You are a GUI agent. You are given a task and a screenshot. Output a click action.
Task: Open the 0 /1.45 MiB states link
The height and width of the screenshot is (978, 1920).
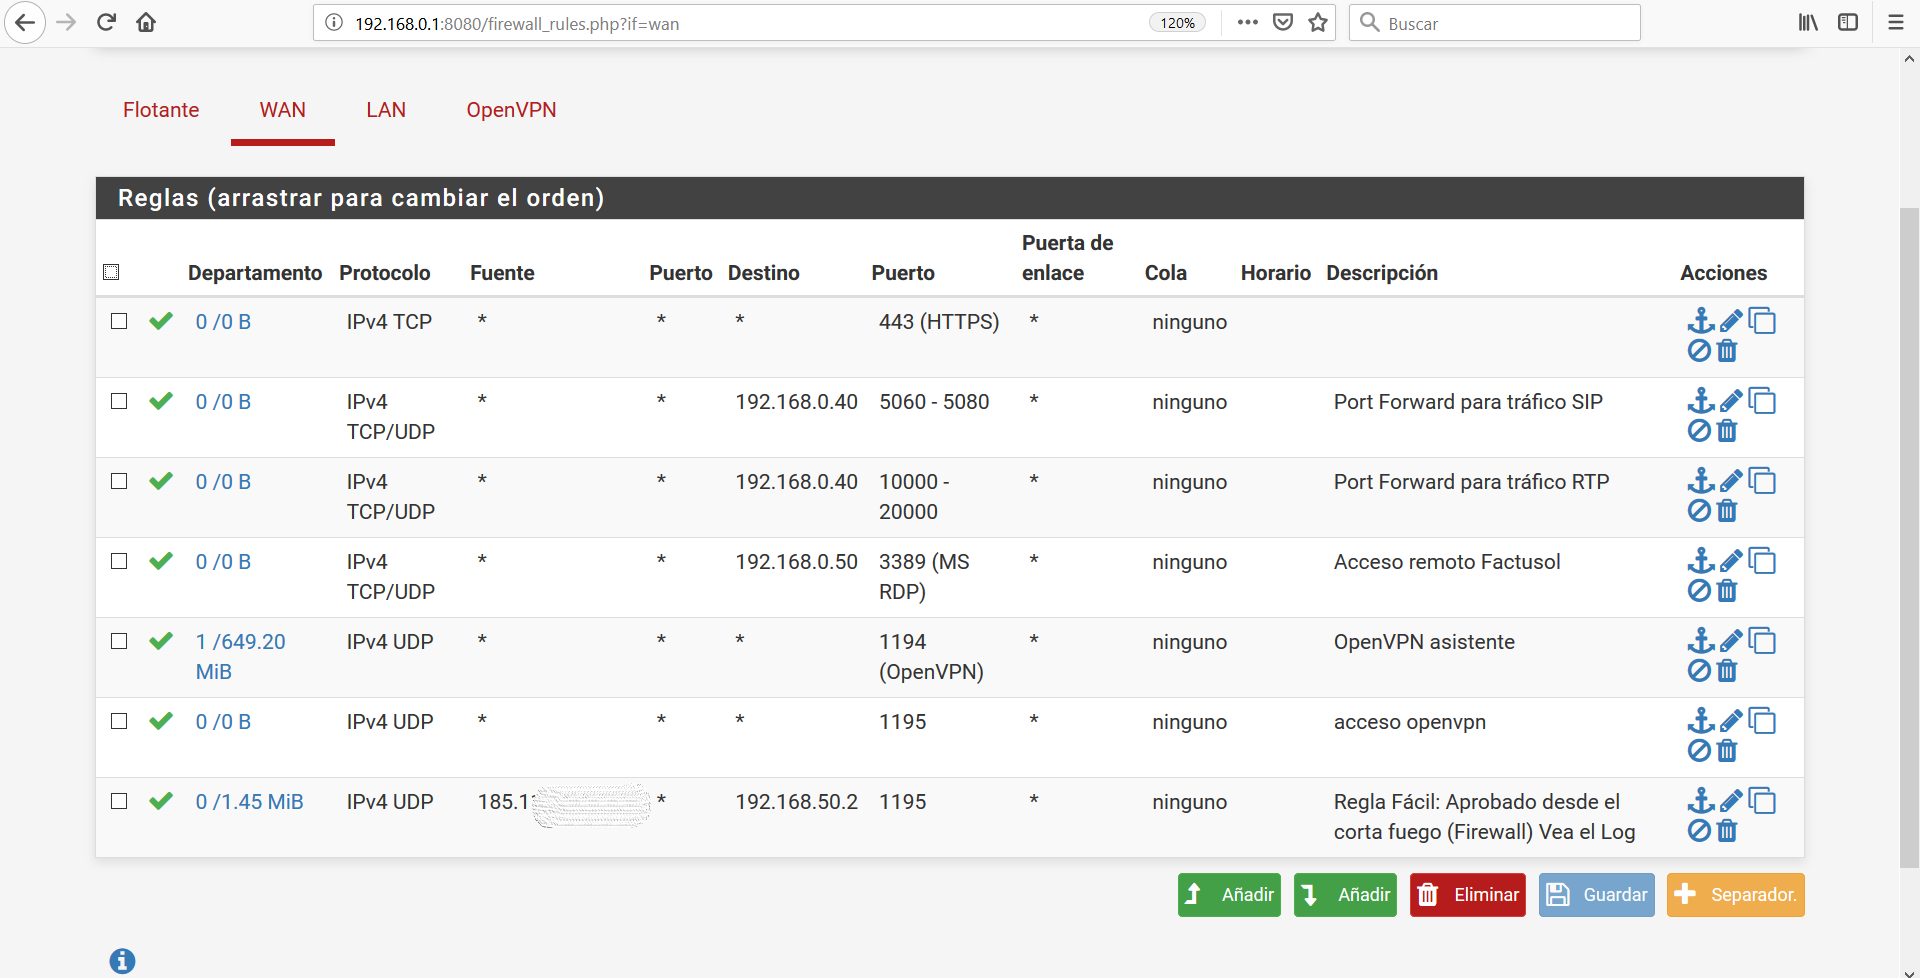tap(249, 802)
